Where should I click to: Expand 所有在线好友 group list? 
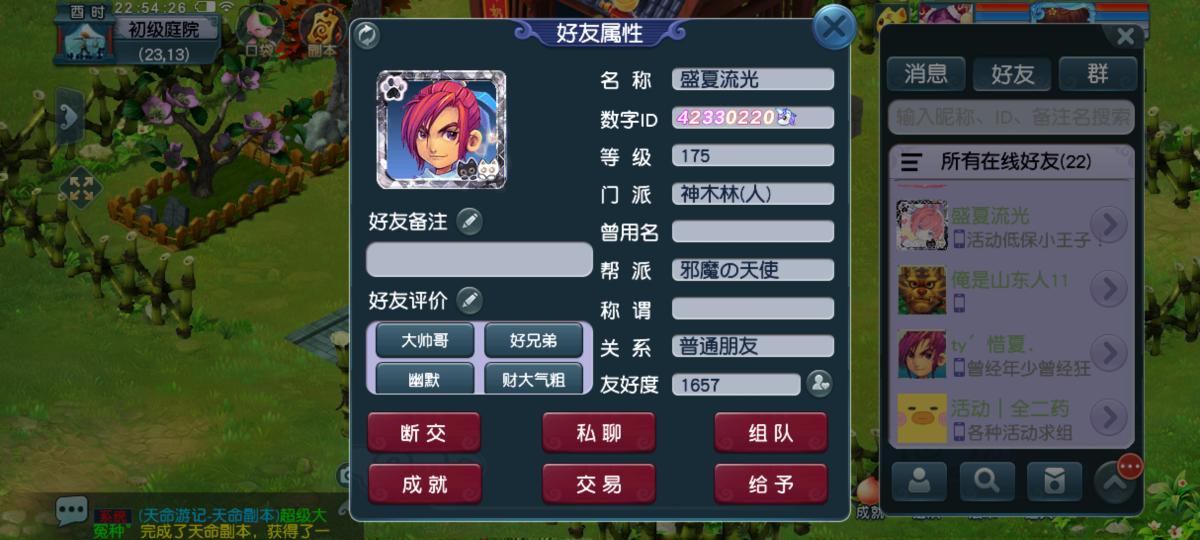coord(1011,161)
